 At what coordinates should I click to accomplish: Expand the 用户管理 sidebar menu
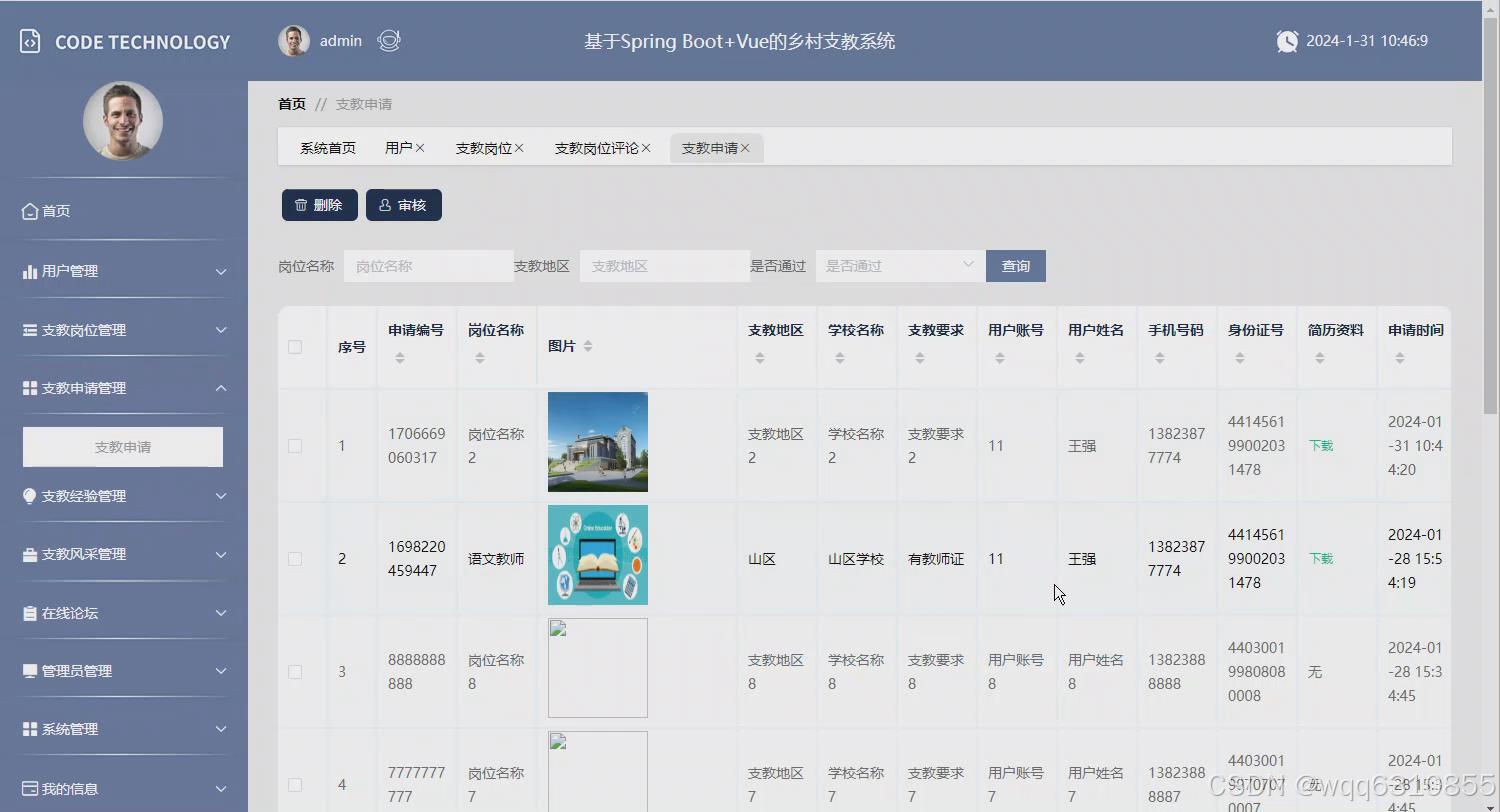(x=122, y=270)
